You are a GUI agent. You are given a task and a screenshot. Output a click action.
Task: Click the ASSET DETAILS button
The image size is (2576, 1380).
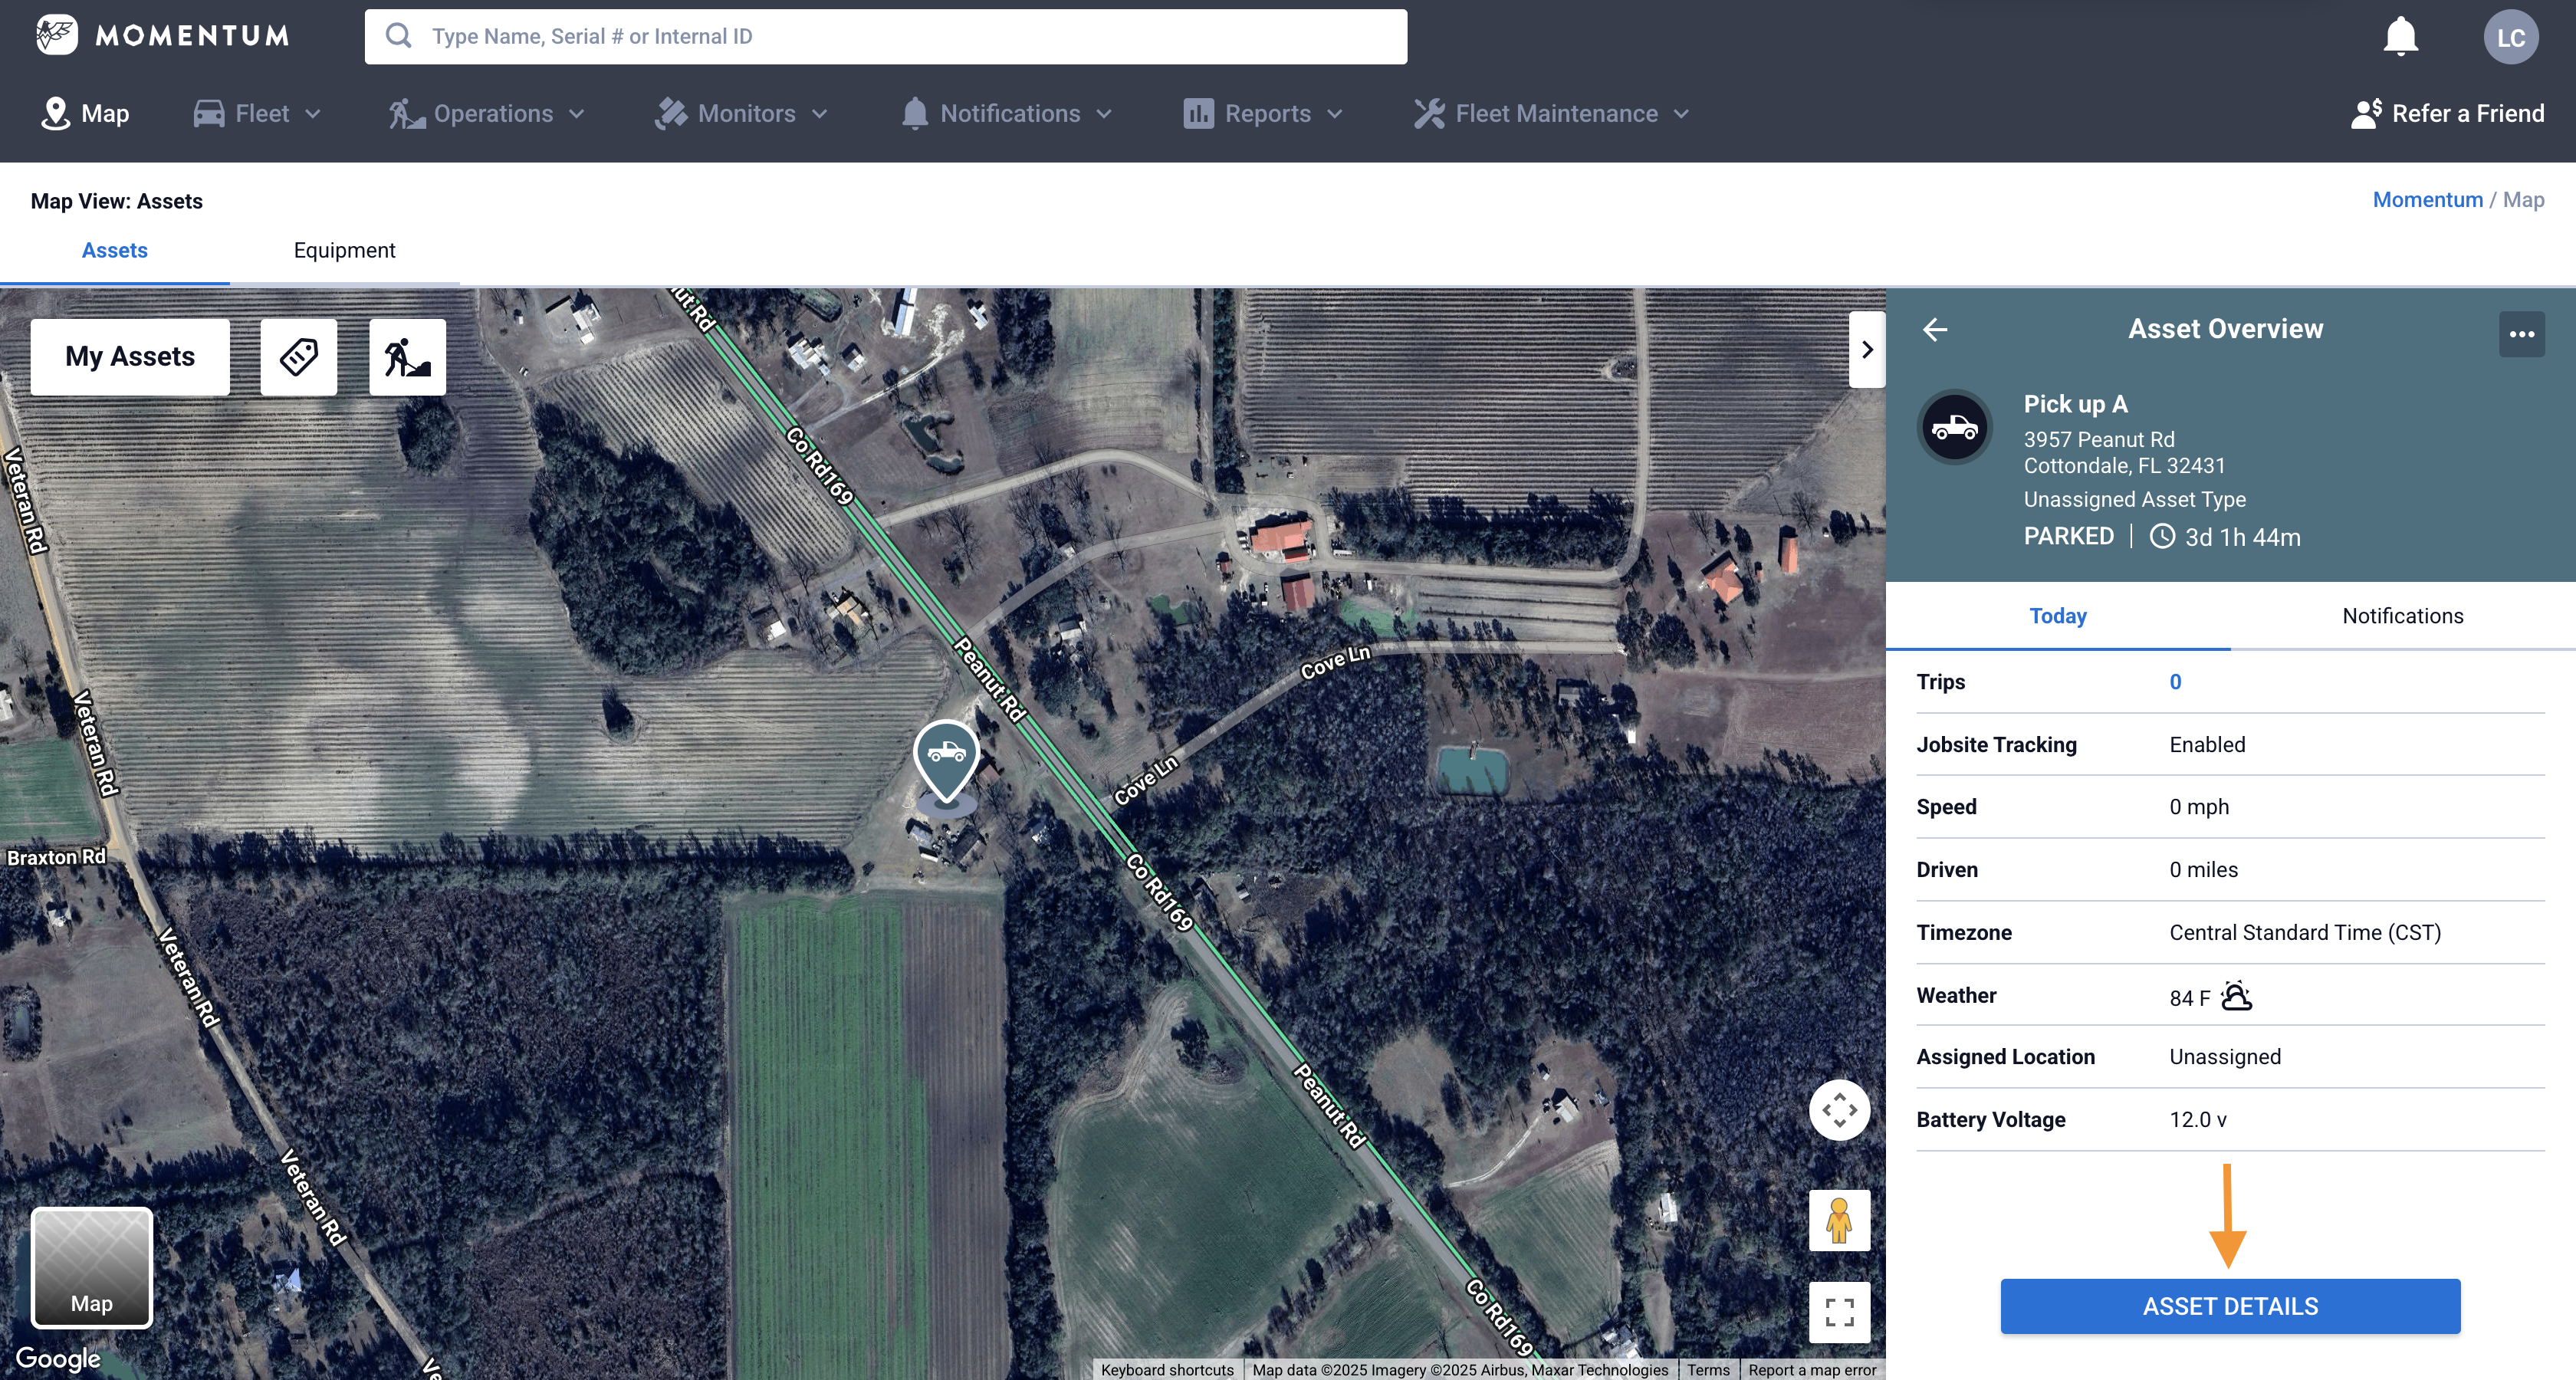(x=2229, y=1306)
